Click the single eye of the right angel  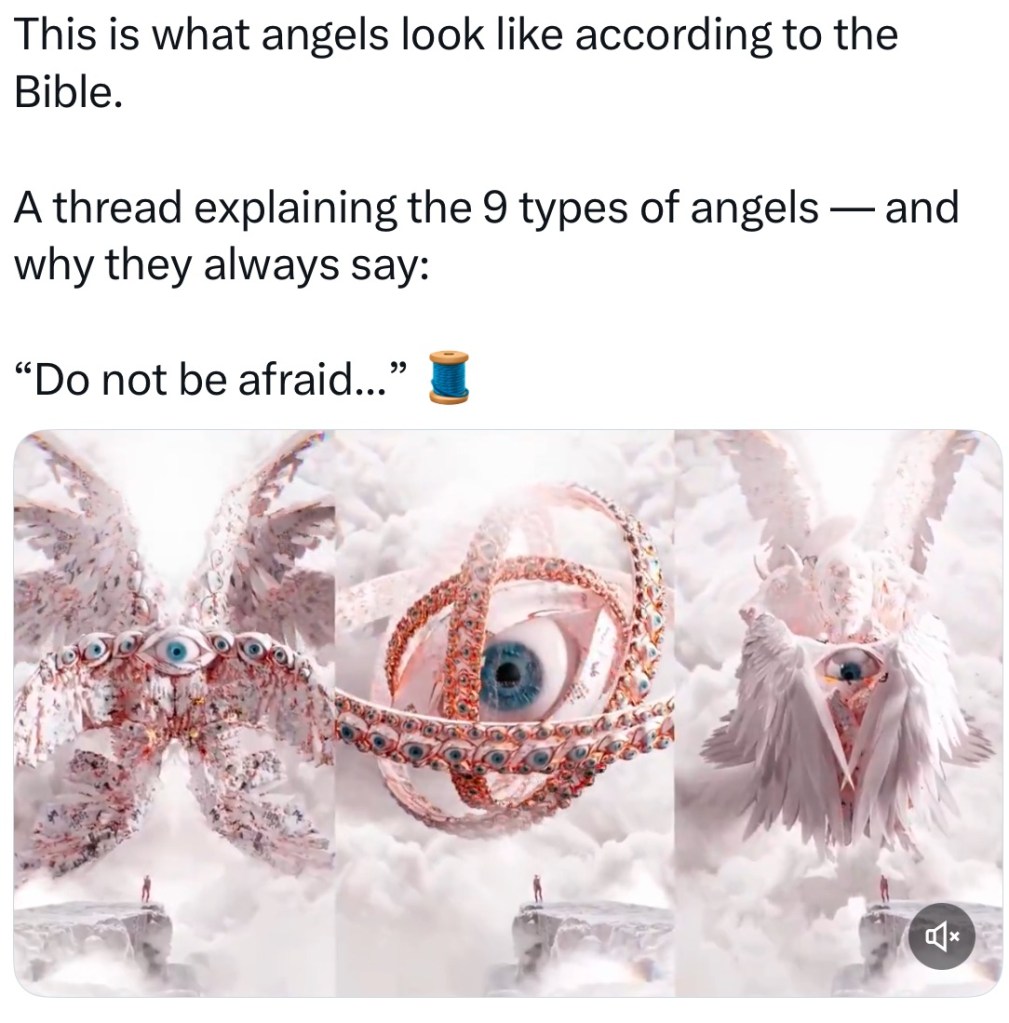pyautogui.click(x=848, y=667)
